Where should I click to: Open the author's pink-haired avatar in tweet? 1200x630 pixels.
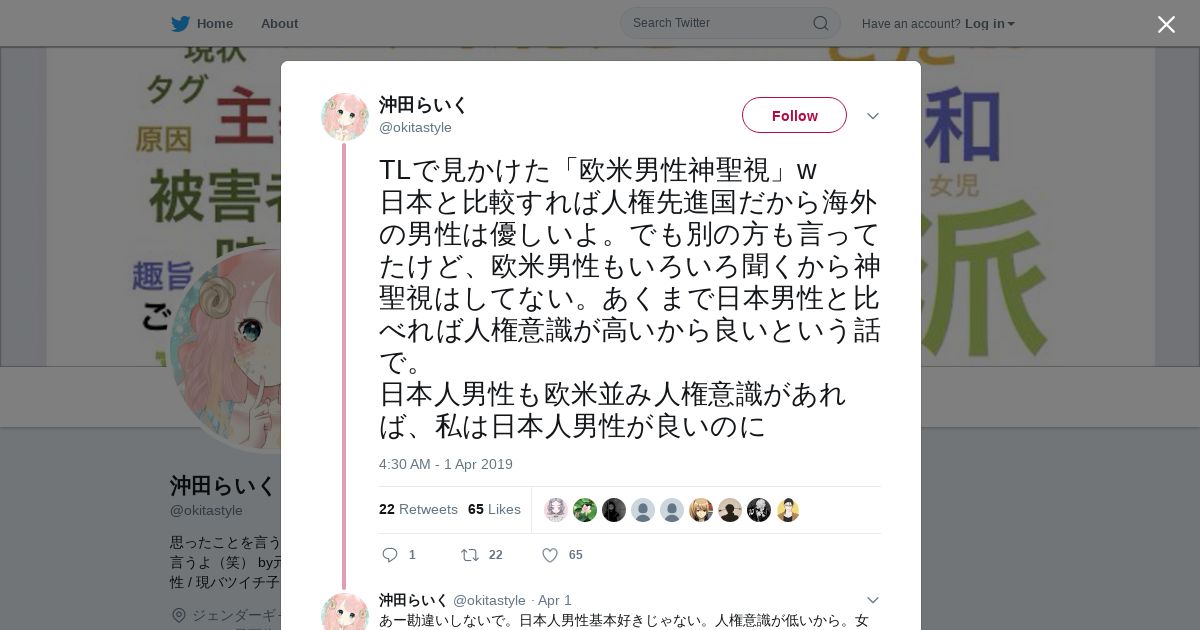tap(345, 117)
